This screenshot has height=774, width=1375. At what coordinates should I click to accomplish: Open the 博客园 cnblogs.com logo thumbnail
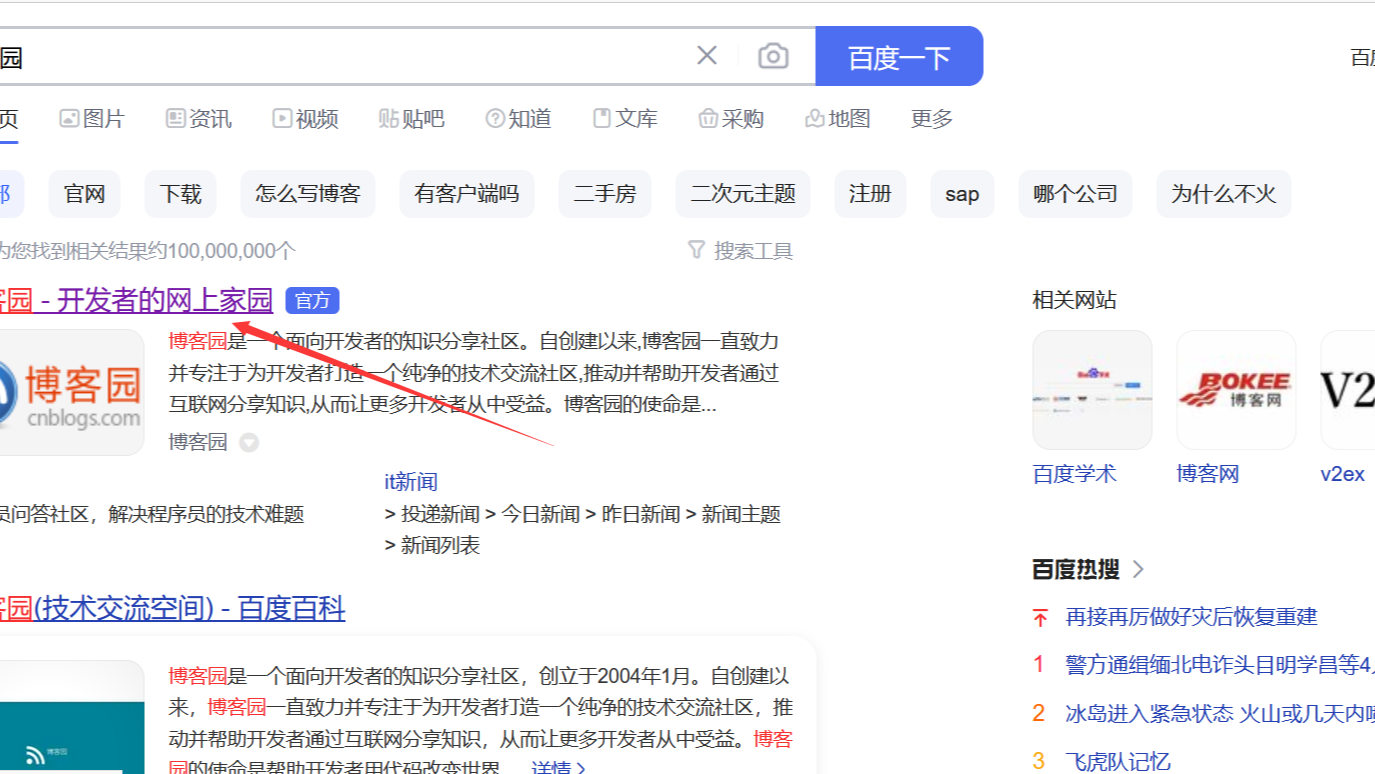tap(70, 392)
